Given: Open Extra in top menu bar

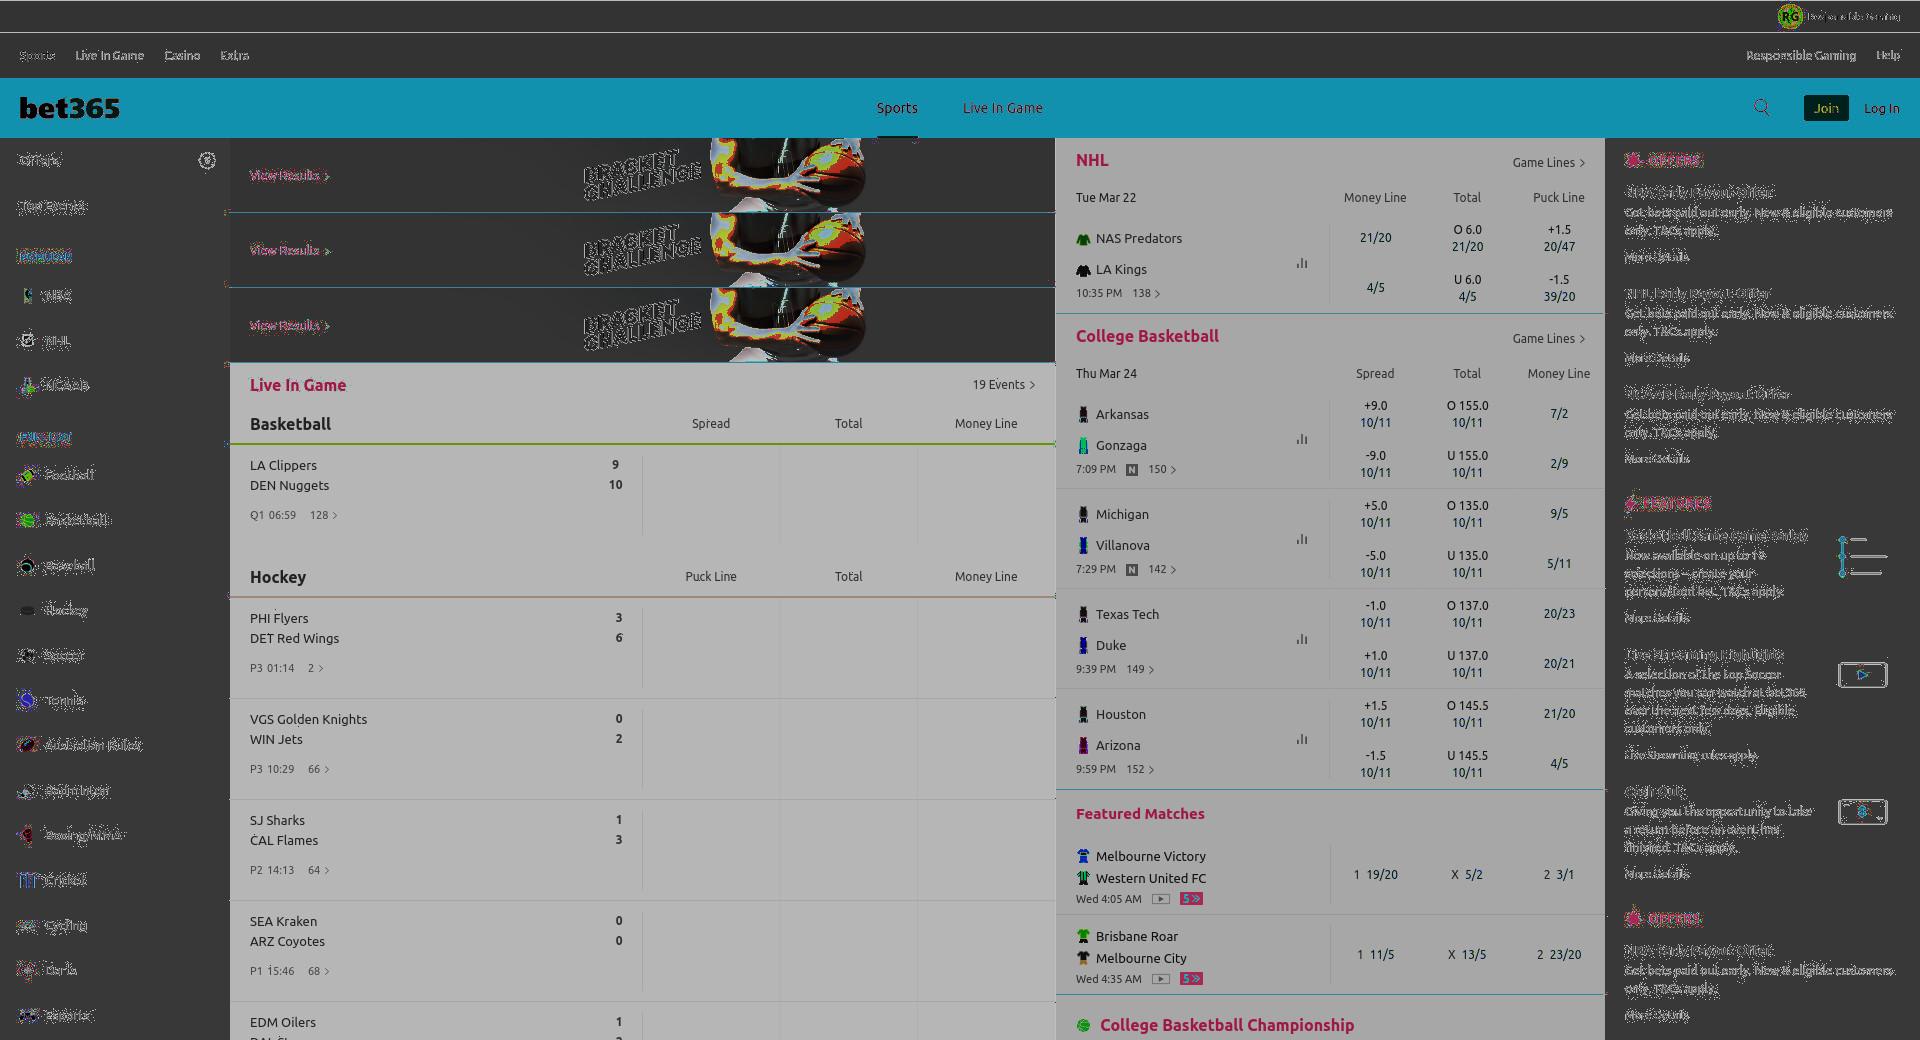Looking at the screenshot, I should pyautogui.click(x=235, y=56).
